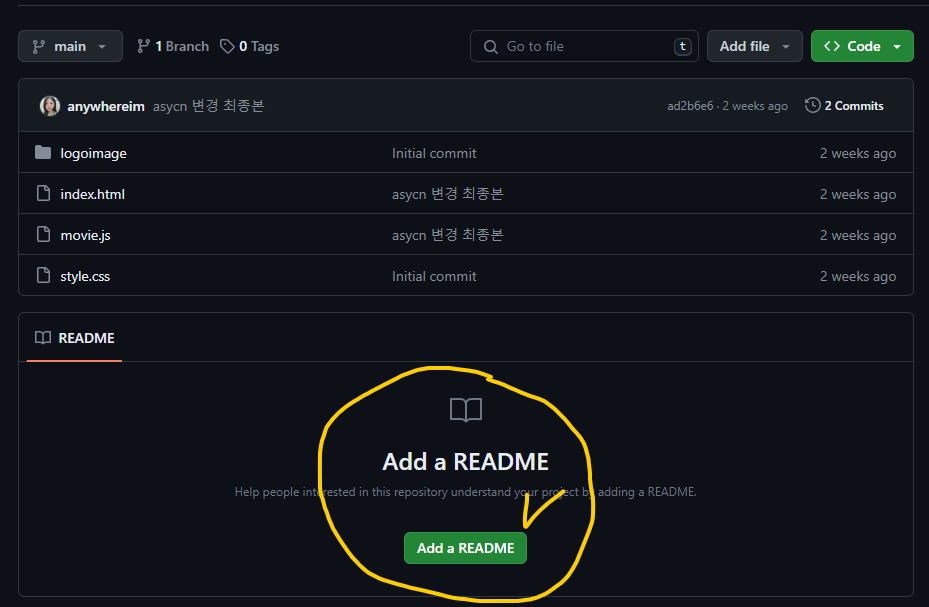929x607 pixels.
Task: View the 2 Commits history
Action: pyautogui.click(x=844, y=105)
